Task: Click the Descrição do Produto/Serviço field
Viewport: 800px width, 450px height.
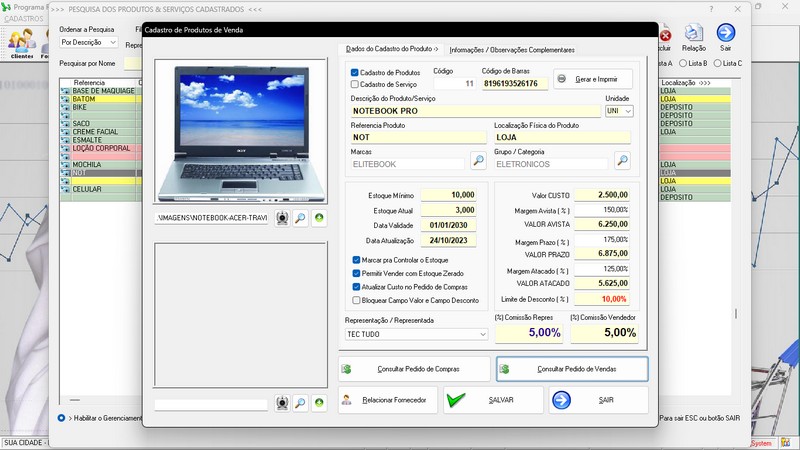Action: pyautogui.click(x=474, y=111)
